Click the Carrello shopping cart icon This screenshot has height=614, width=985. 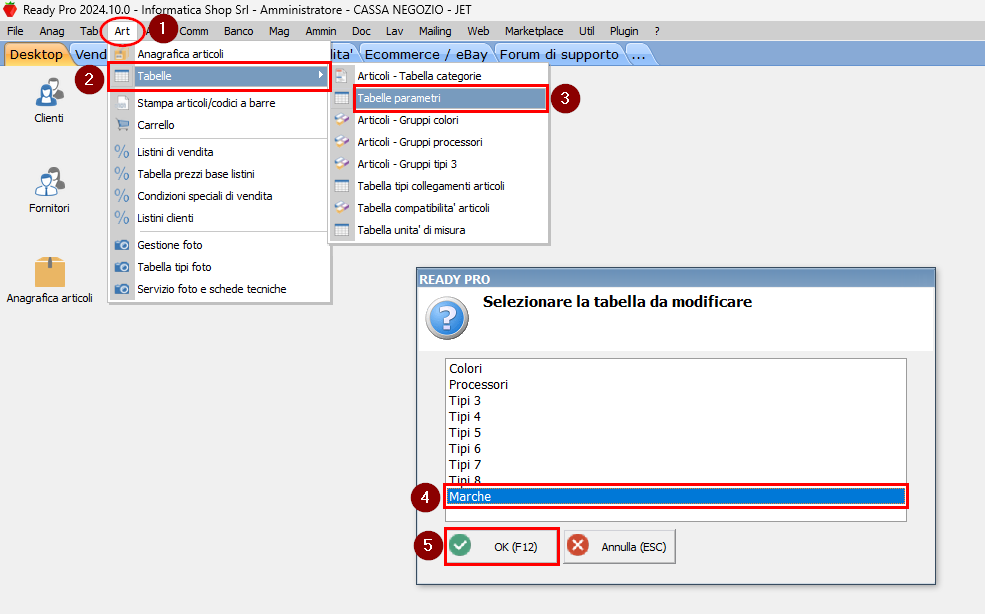(x=122, y=125)
